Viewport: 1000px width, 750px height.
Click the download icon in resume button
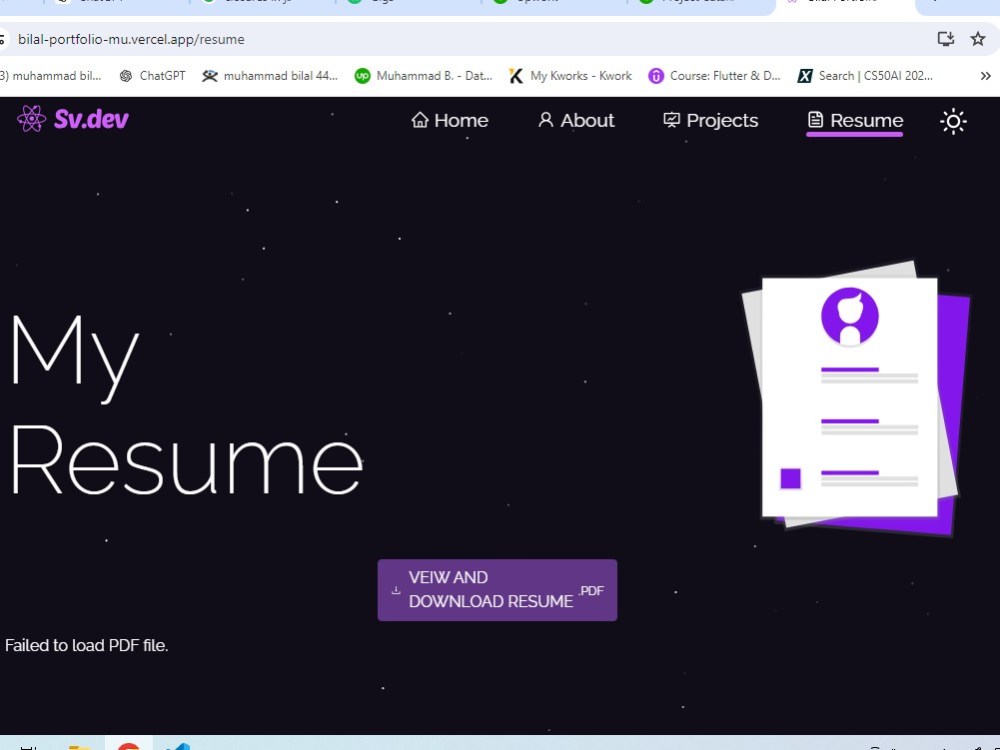pos(395,590)
